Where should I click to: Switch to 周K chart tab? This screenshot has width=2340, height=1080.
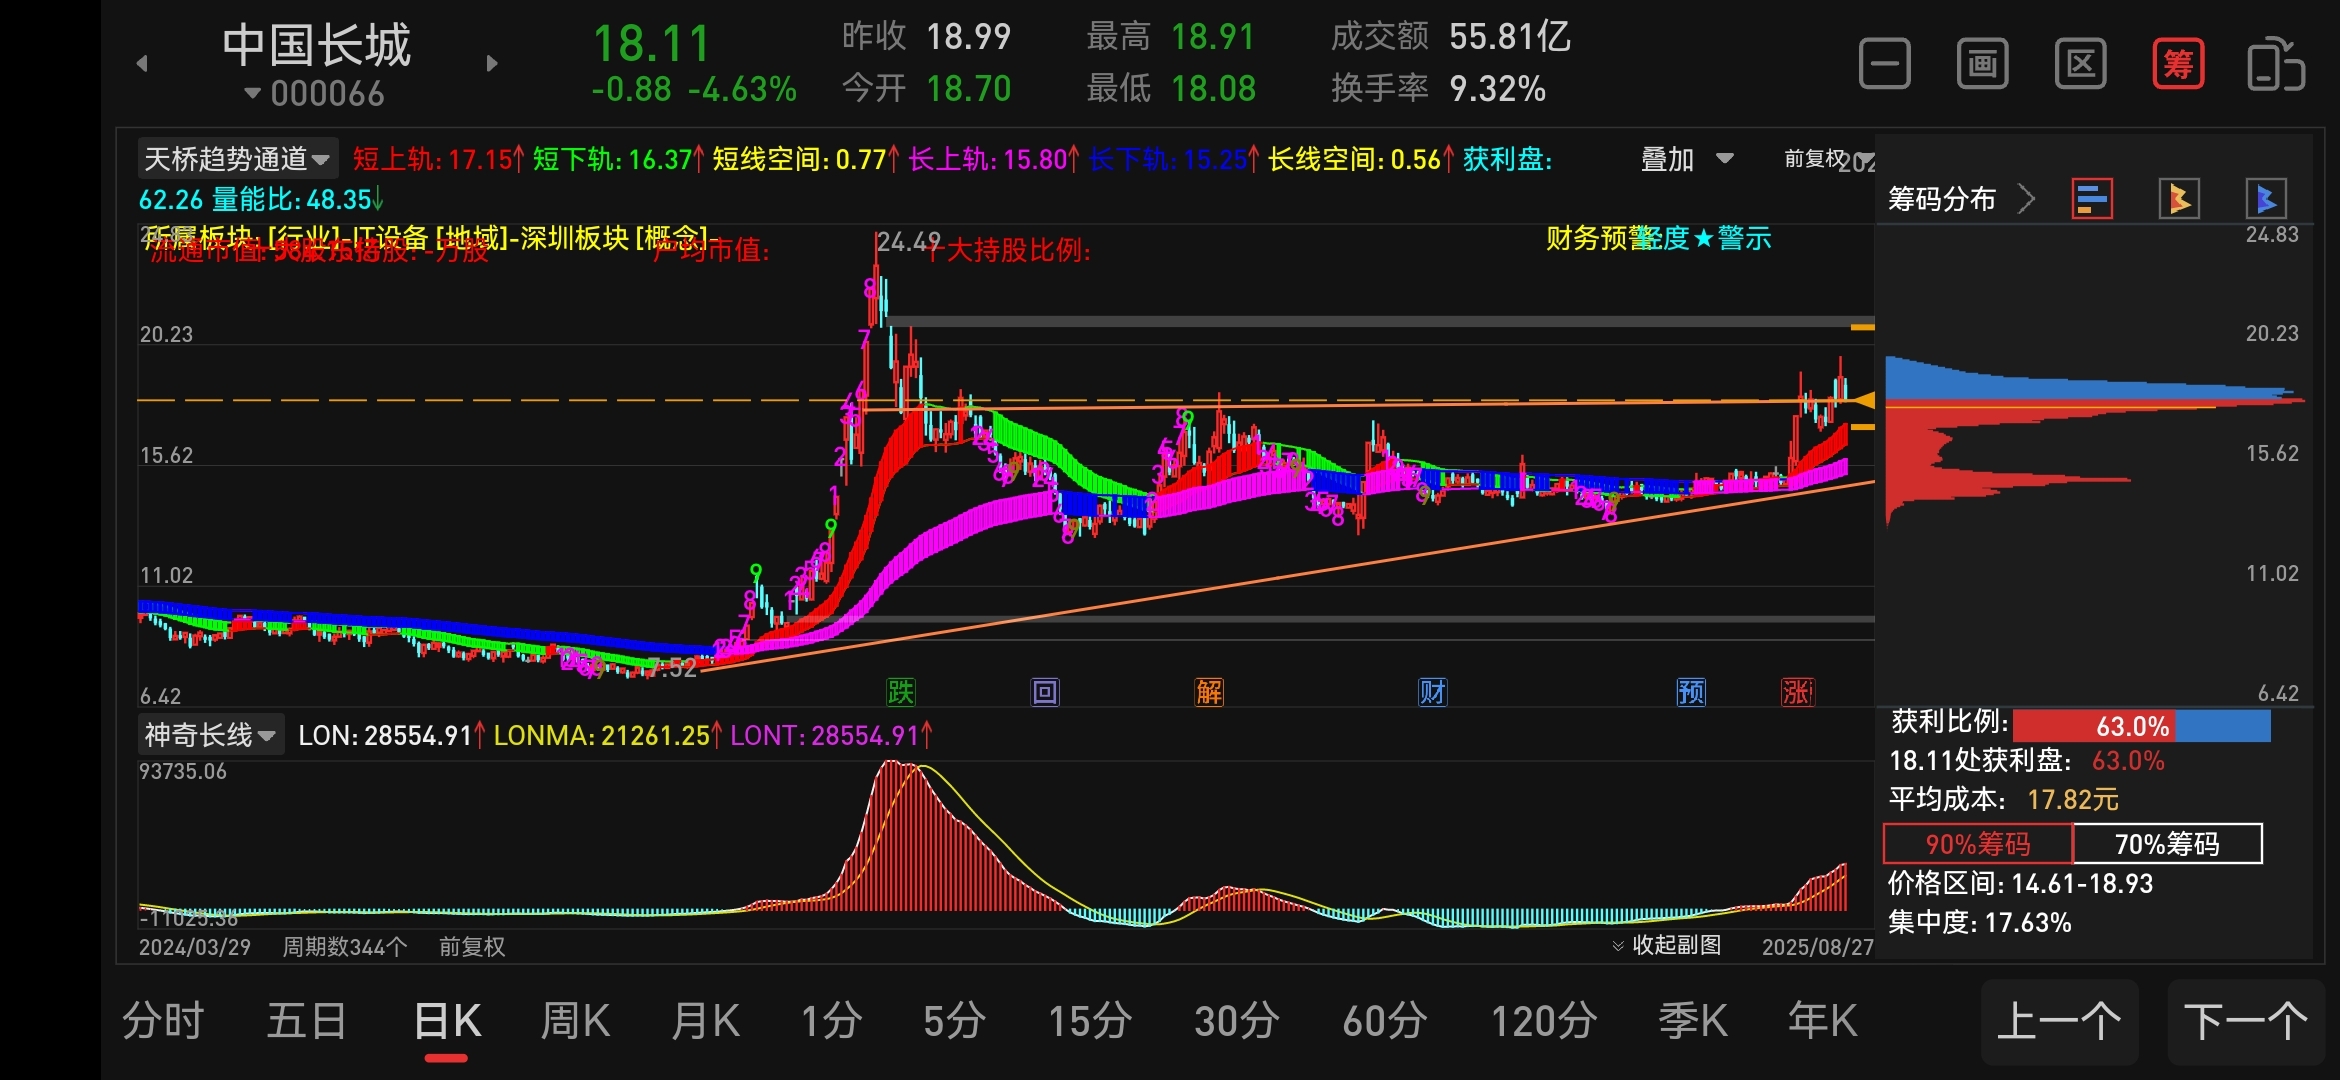[x=575, y=1022]
